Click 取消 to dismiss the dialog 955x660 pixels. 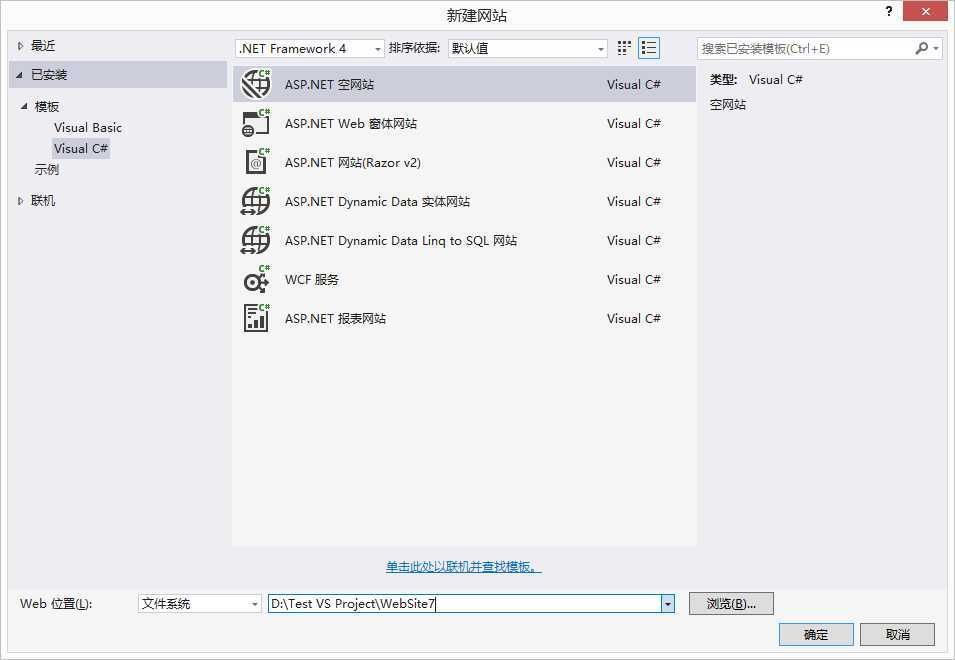[897, 634]
